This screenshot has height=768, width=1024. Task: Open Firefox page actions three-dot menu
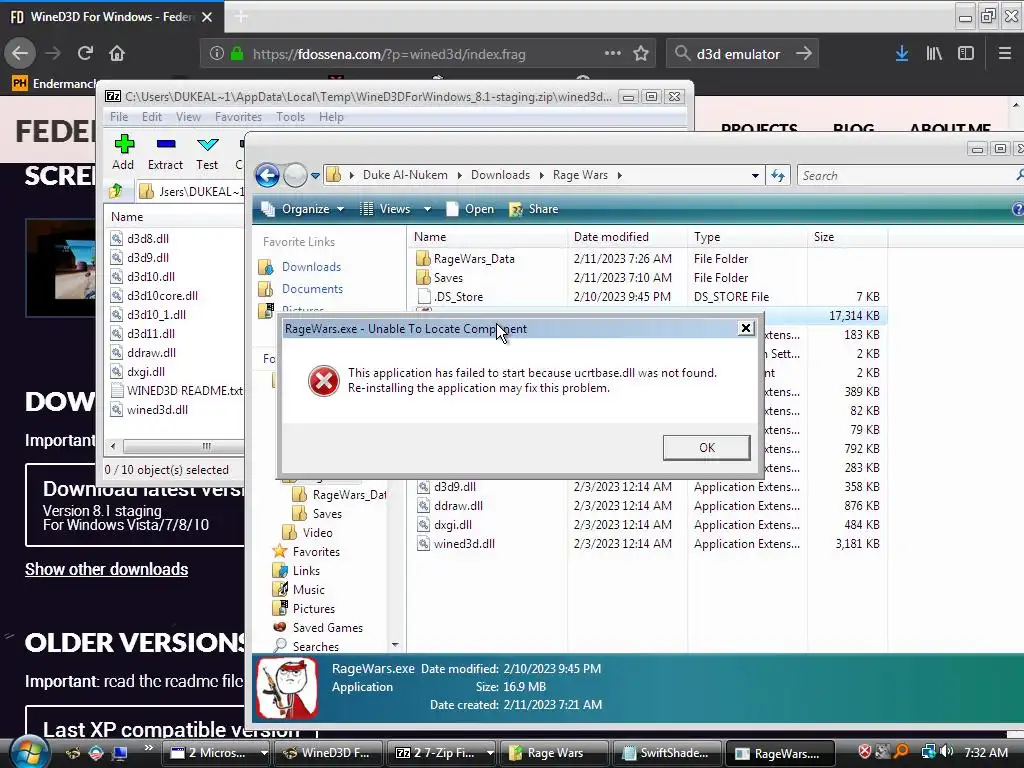(x=613, y=53)
